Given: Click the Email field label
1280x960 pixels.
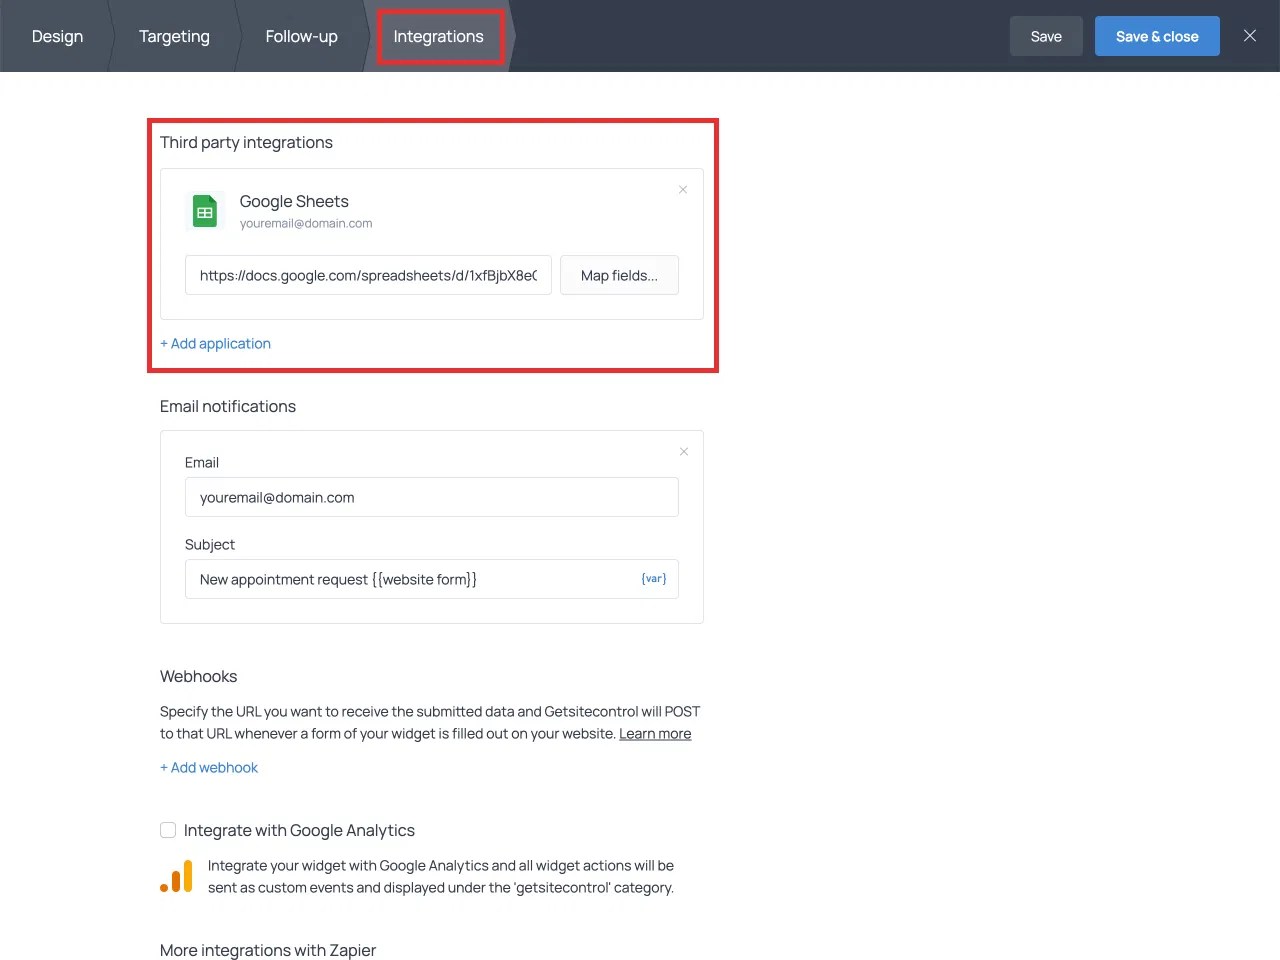Looking at the screenshot, I should [202, 462].
